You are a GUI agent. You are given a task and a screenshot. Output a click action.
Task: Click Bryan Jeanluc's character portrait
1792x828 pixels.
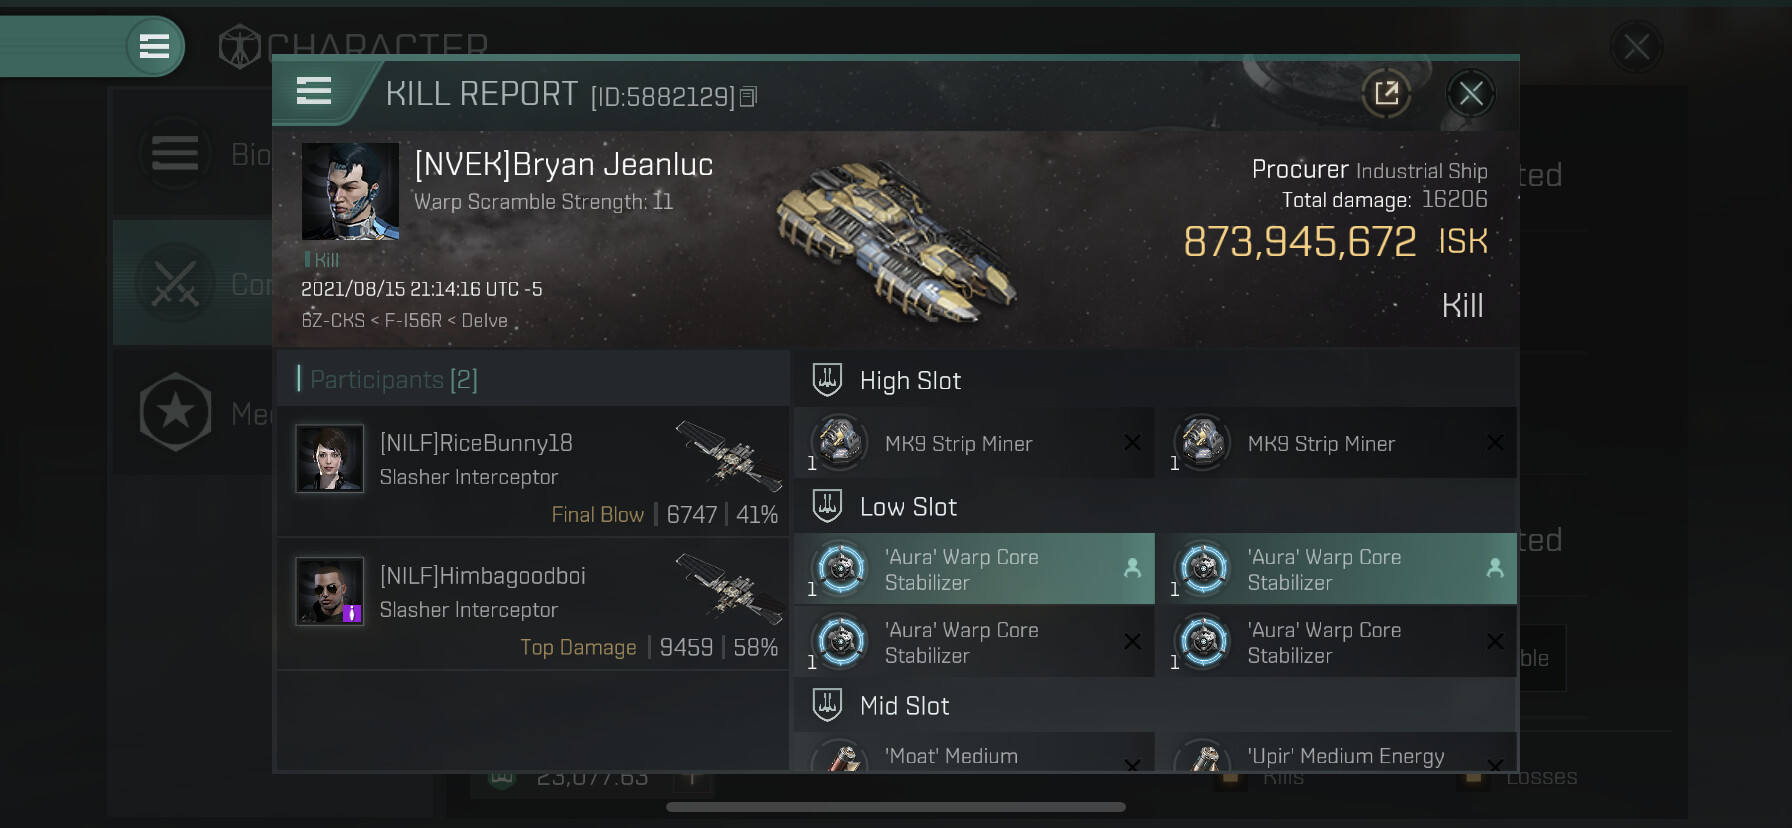click(x=350, y=191)
